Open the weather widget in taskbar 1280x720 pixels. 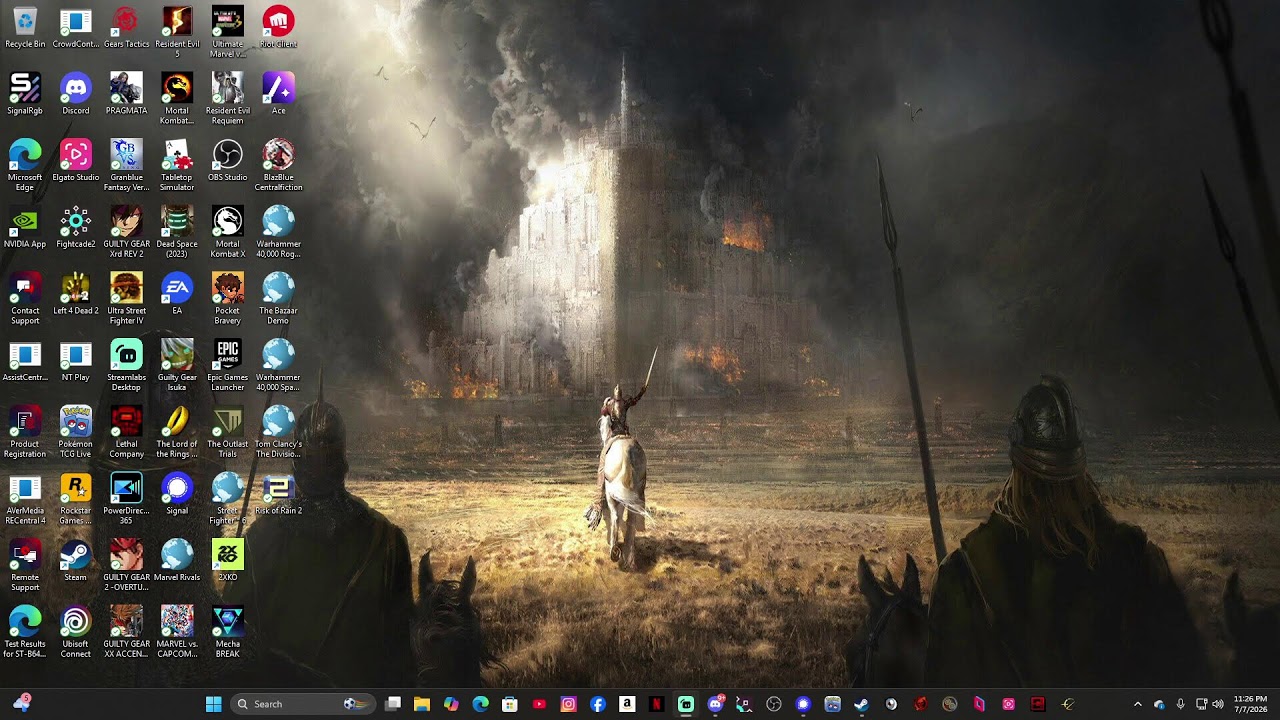pyautogui.click(x=21, y=704)
